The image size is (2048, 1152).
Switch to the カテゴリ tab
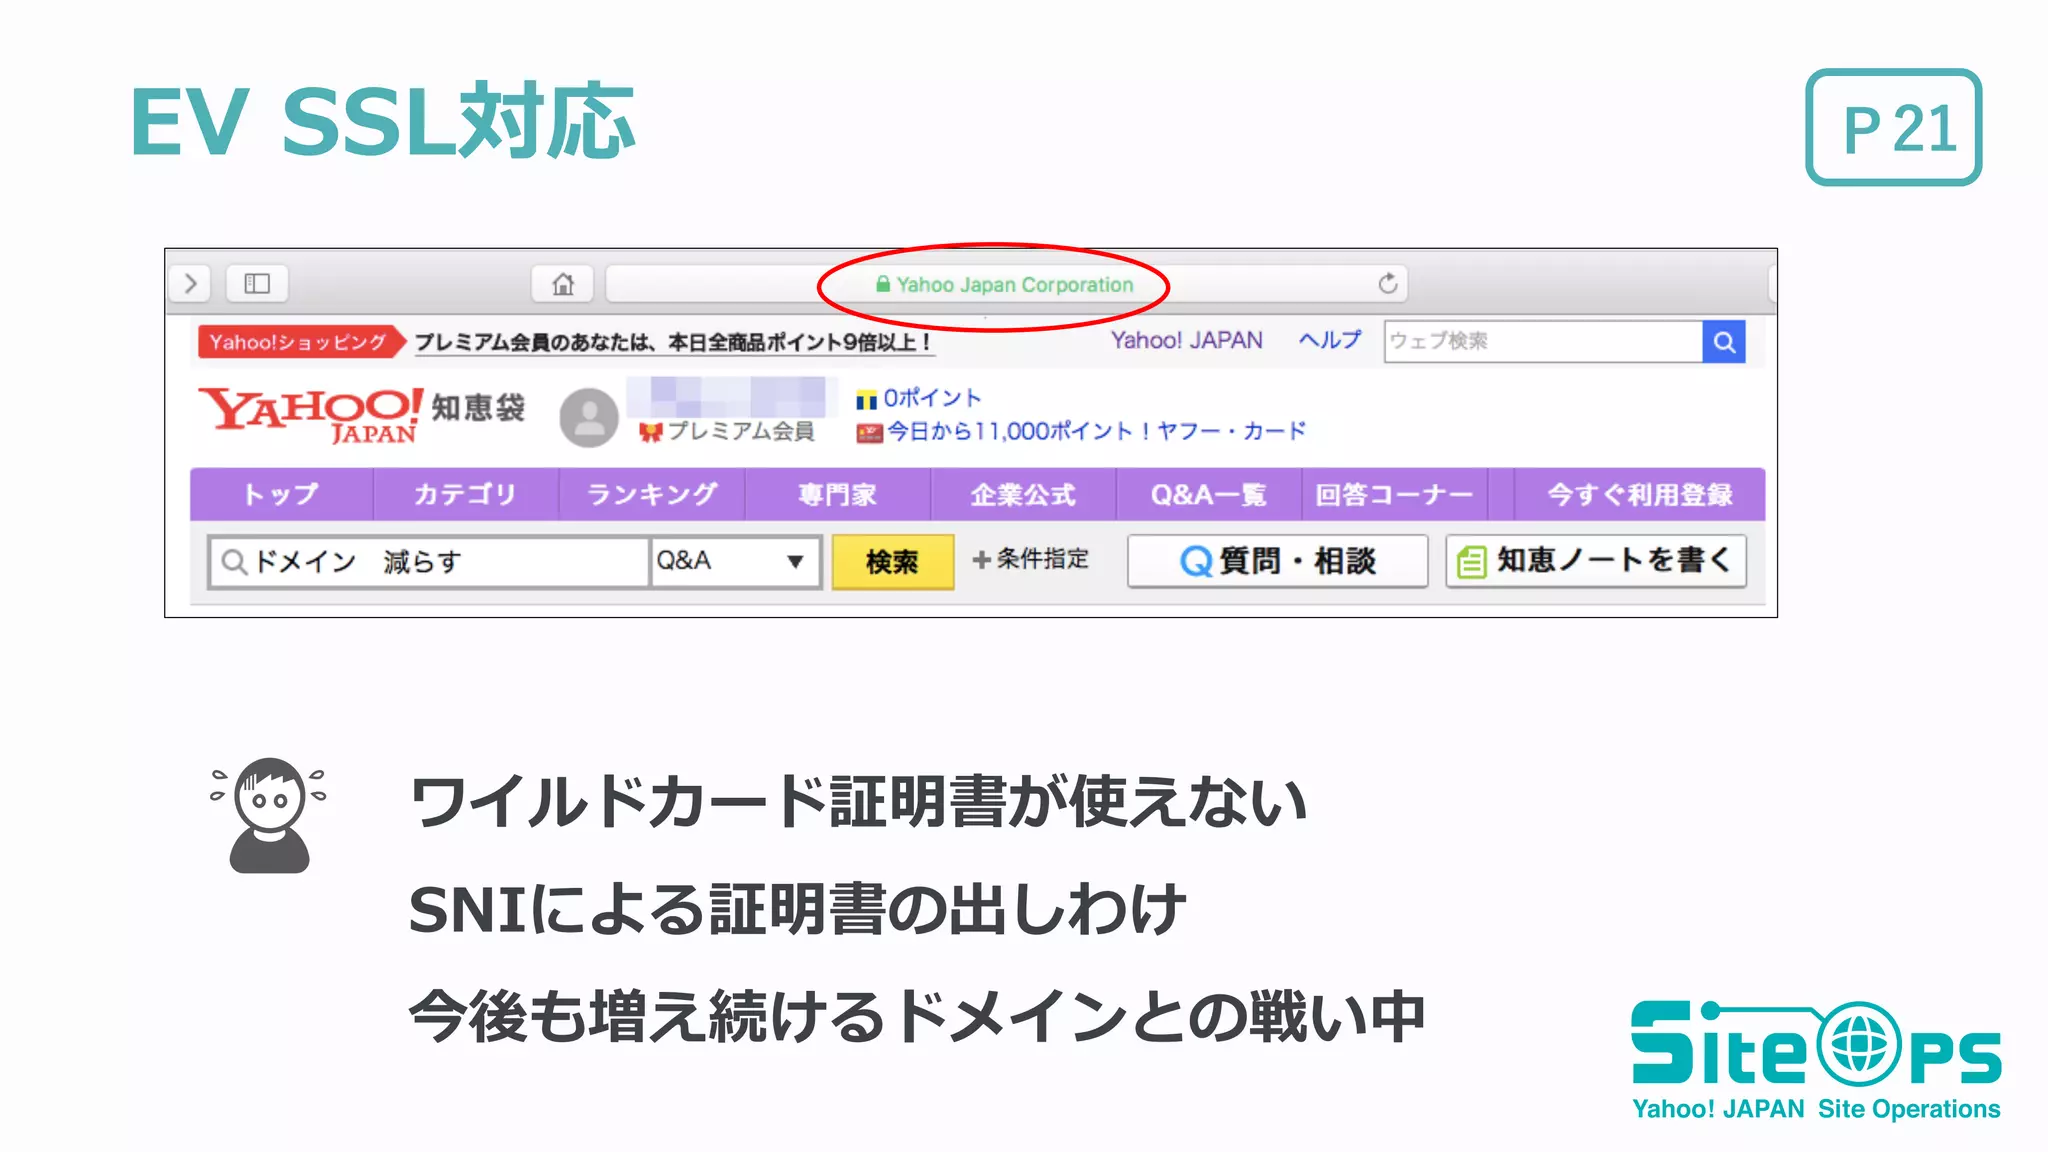[465, 494]
